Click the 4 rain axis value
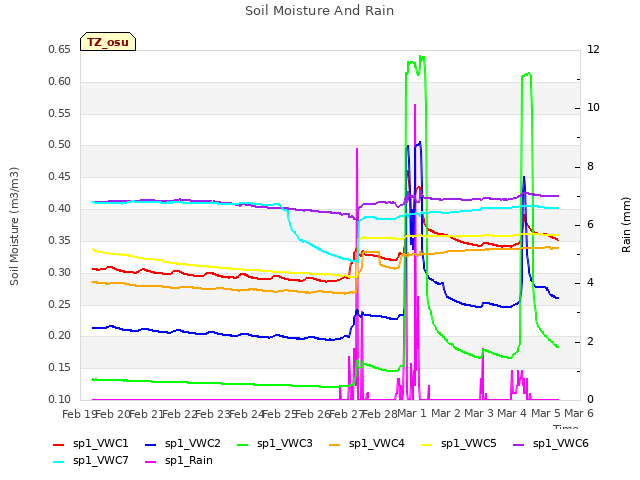Screen dimensions: 640x480 click(591, 283)
